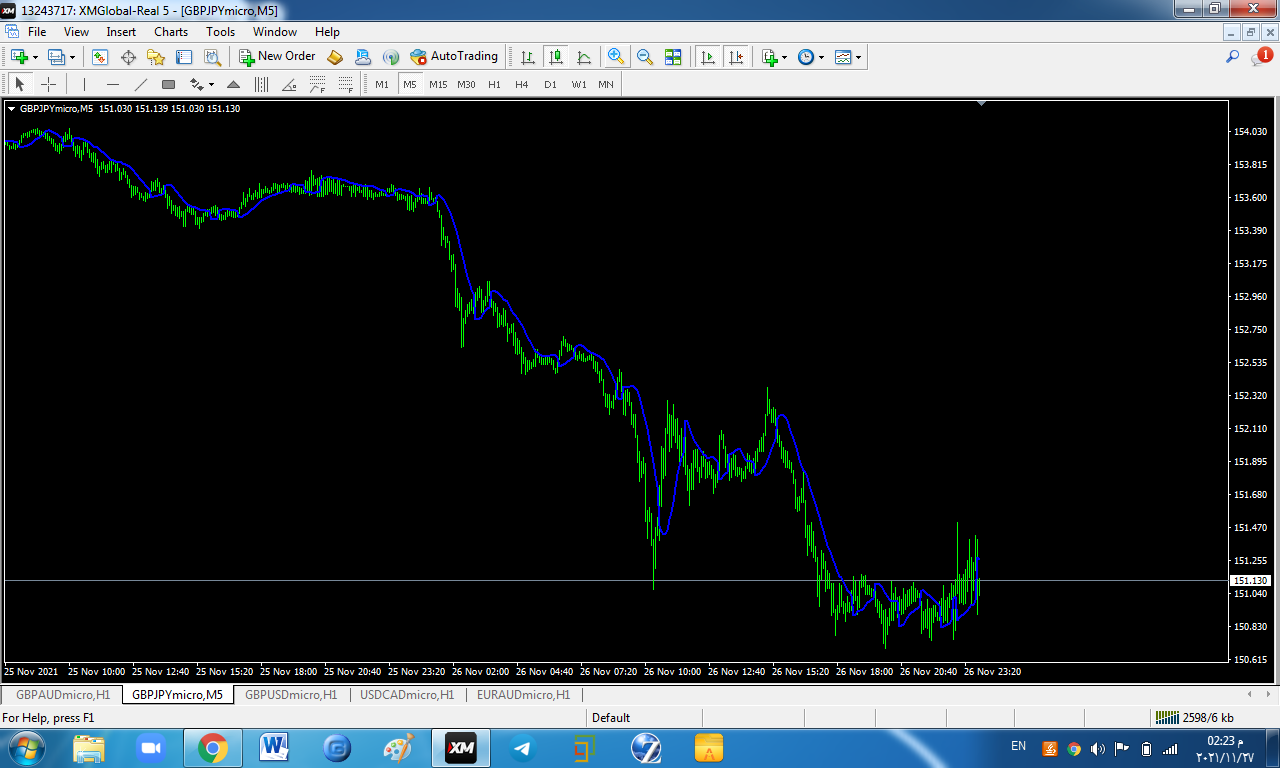Toggle the AutoTrading button
The image size is (1280, 768).
[x=454, y=57]
